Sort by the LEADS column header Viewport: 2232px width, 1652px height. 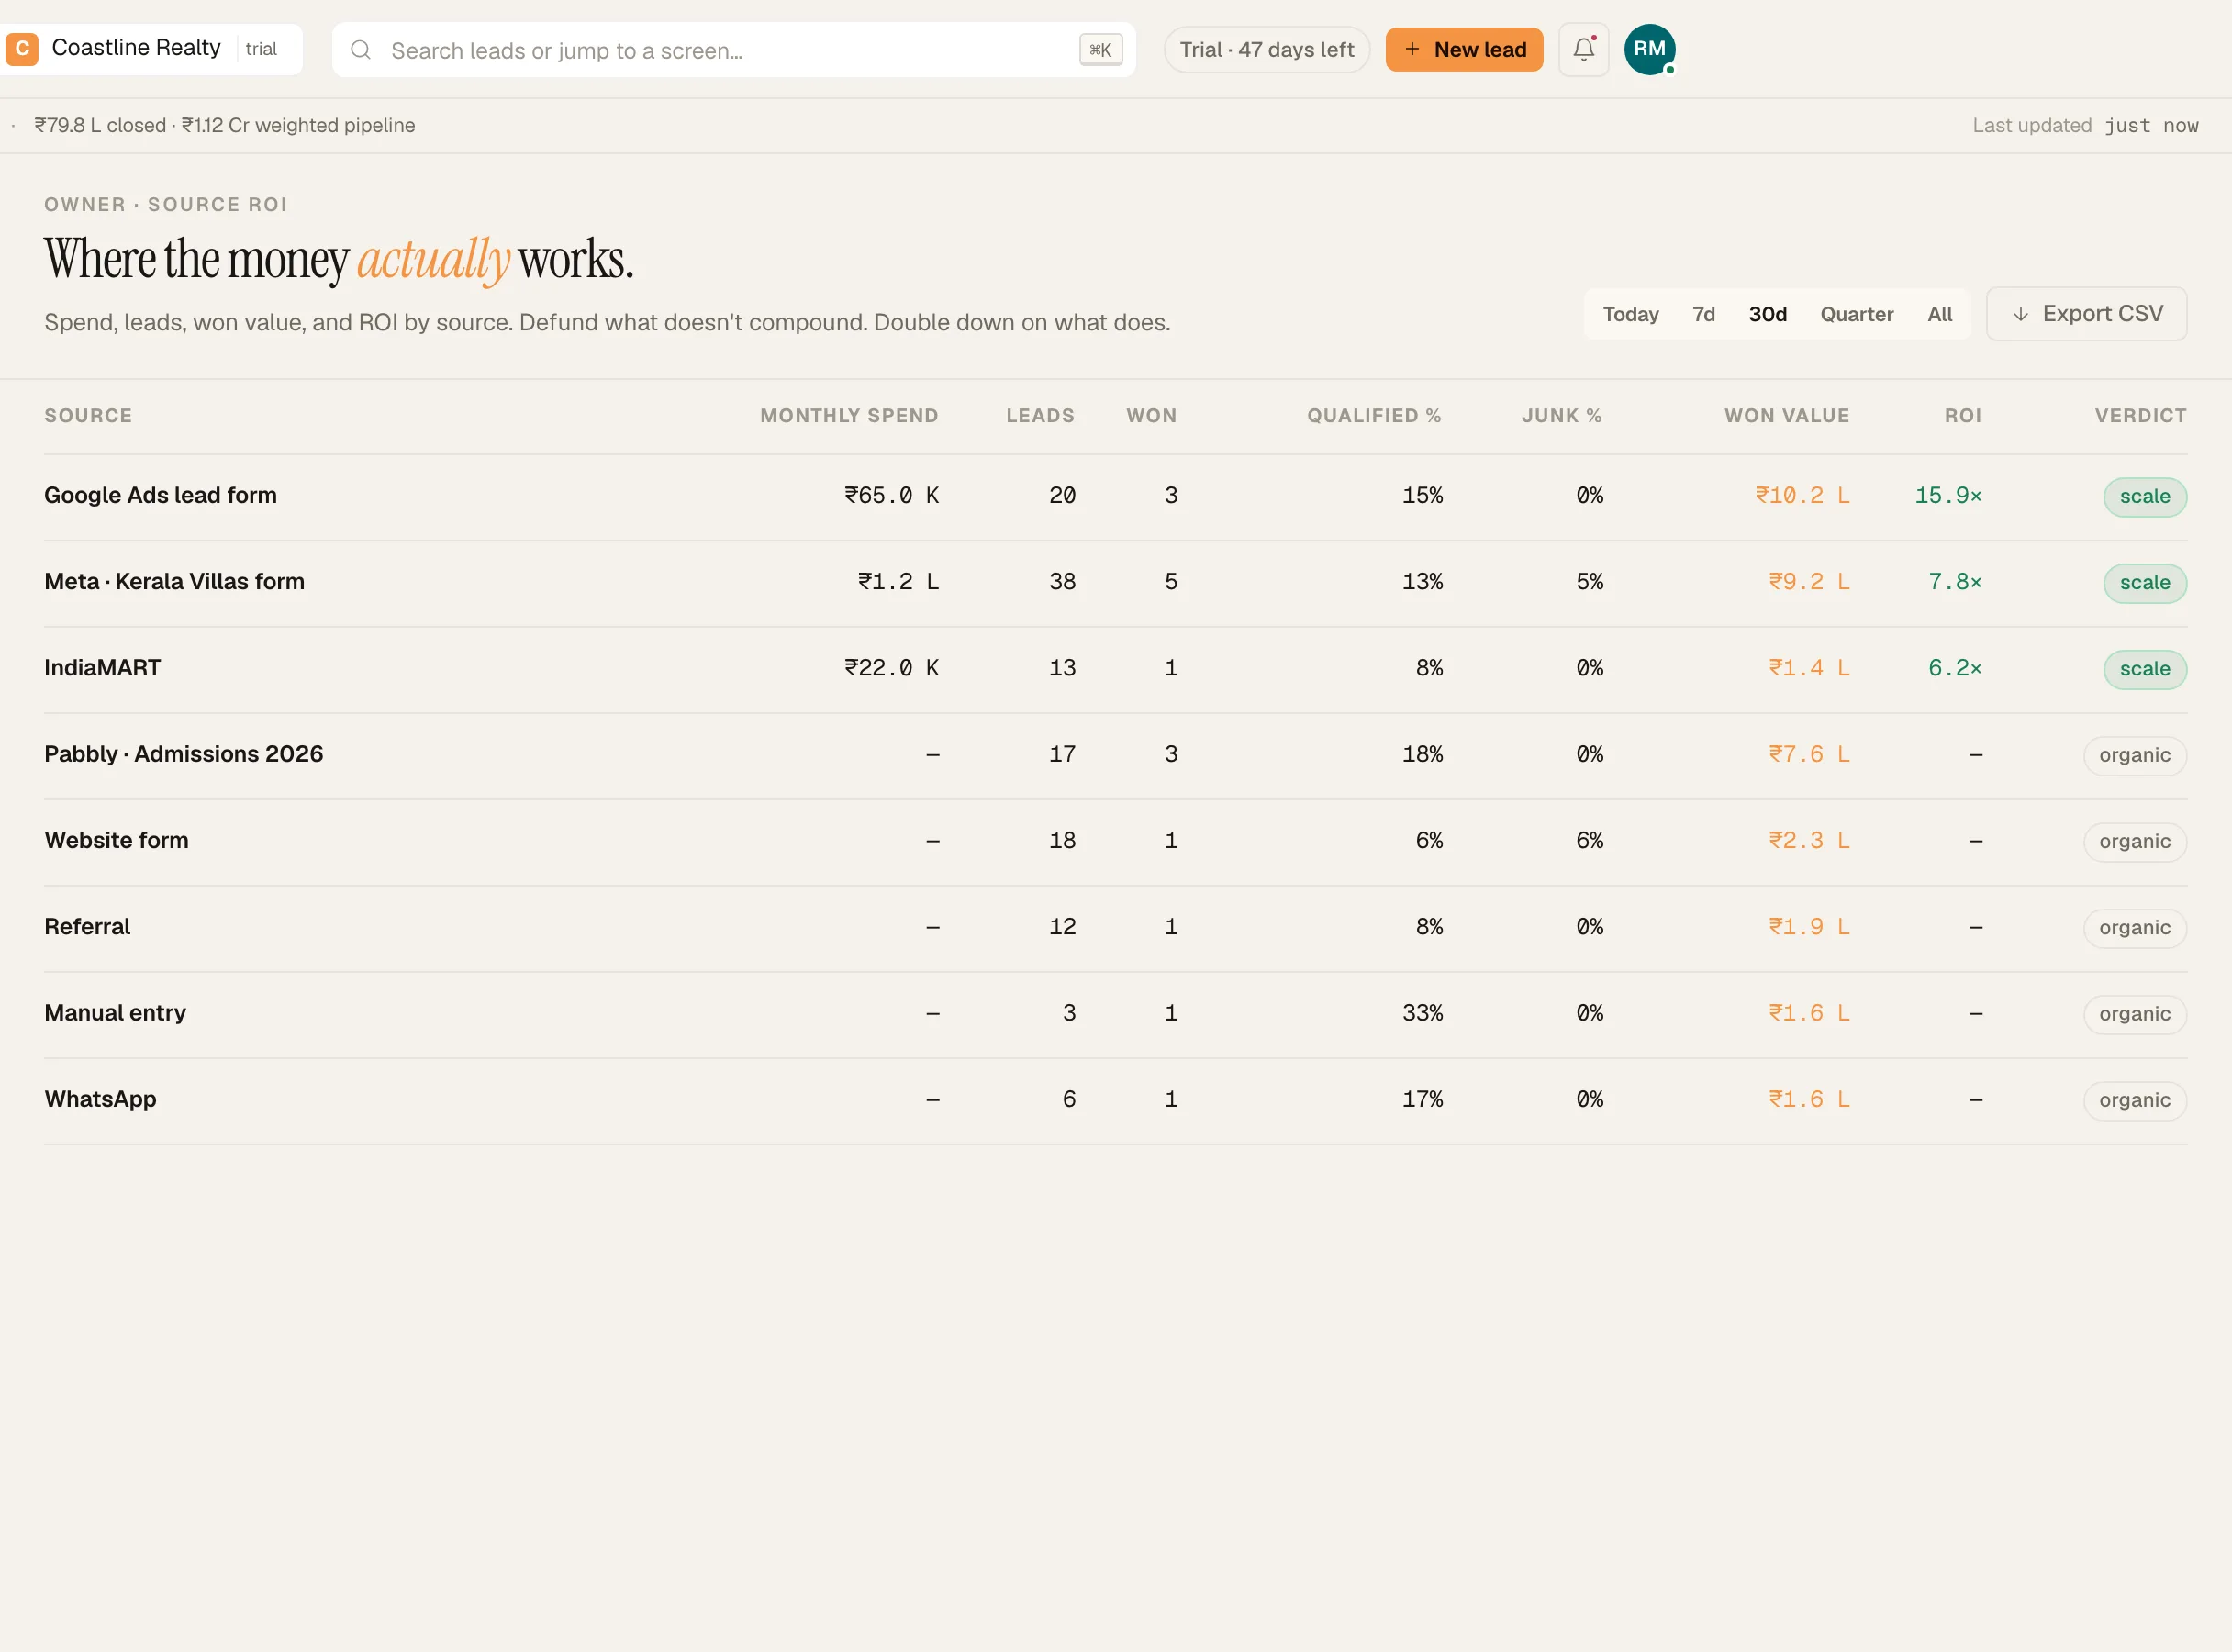click(1040, 416)
